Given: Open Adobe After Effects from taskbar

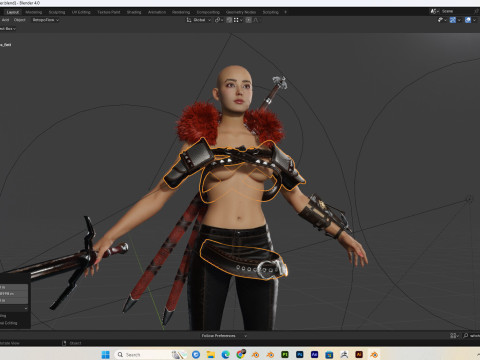Looking at the screenshot, I should coord(314,354).
